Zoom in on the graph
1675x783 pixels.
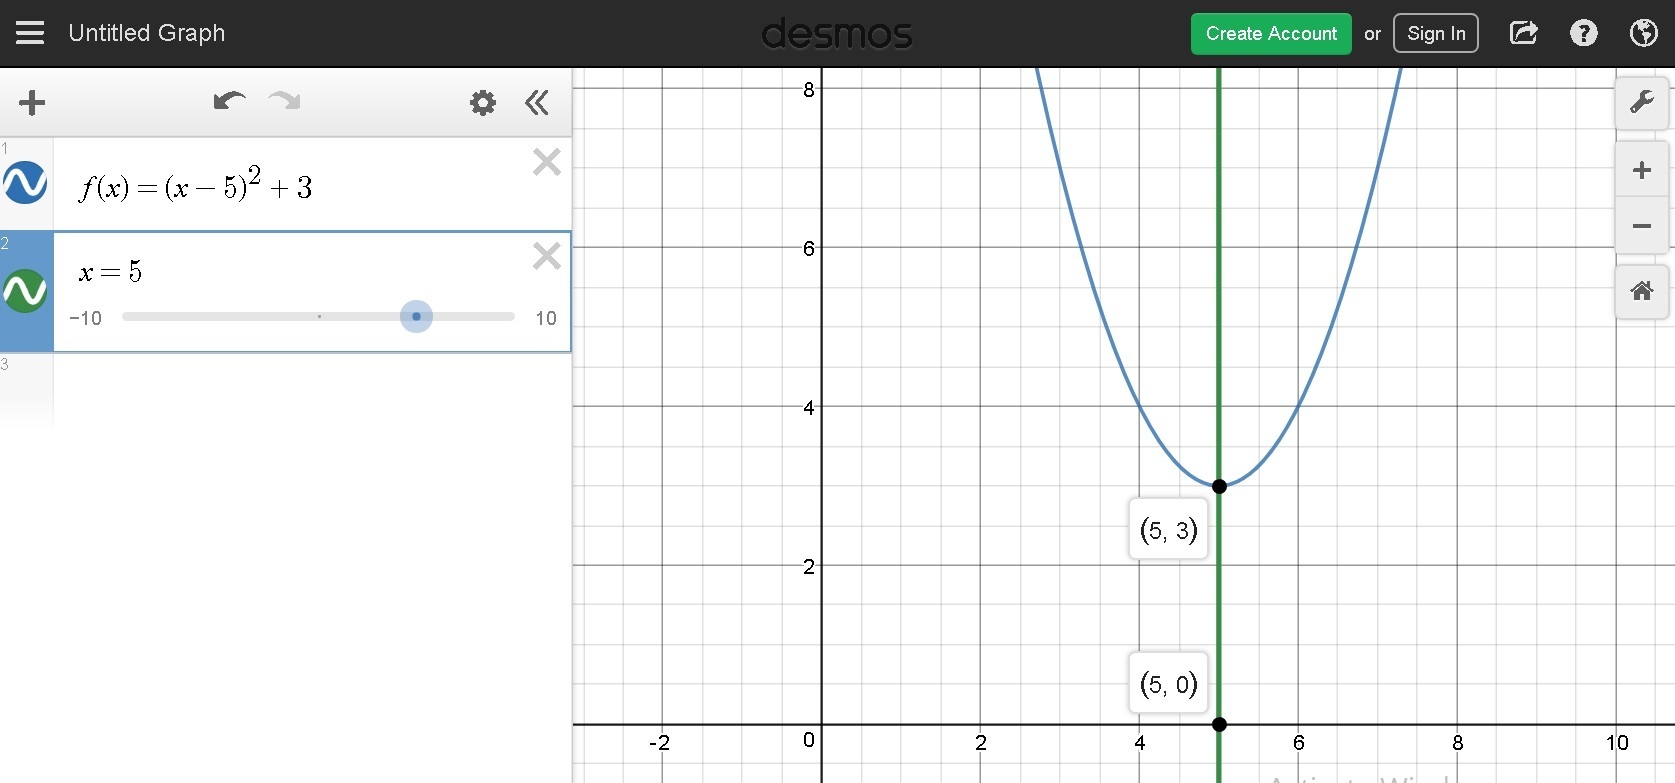[1642, 170]
